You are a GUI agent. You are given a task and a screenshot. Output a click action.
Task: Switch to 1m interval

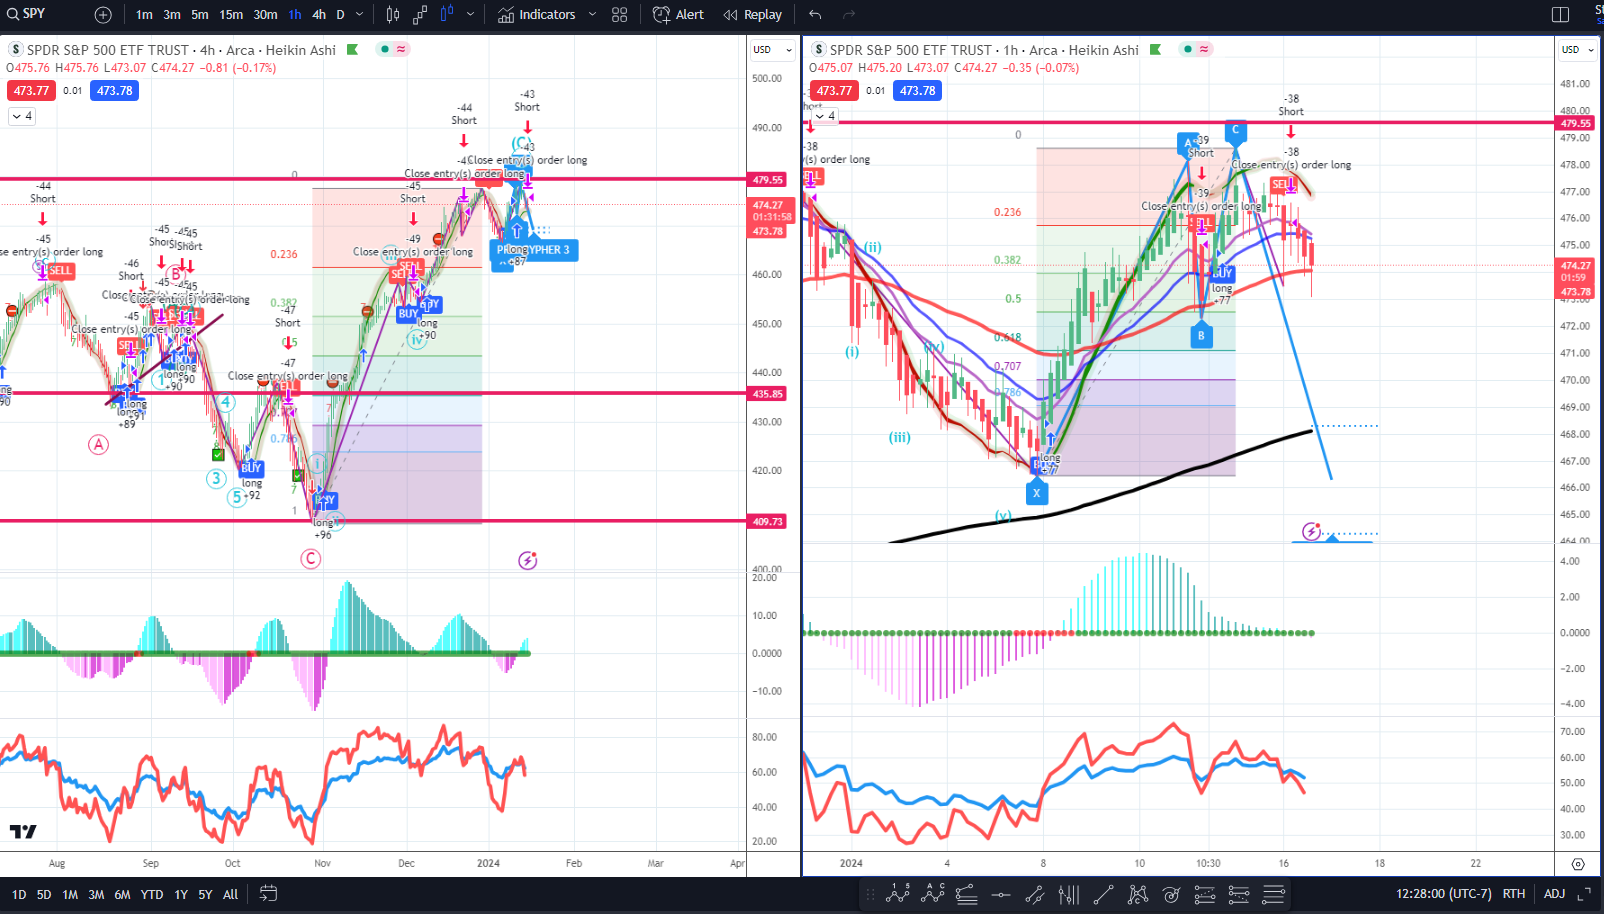pos(145,14)
